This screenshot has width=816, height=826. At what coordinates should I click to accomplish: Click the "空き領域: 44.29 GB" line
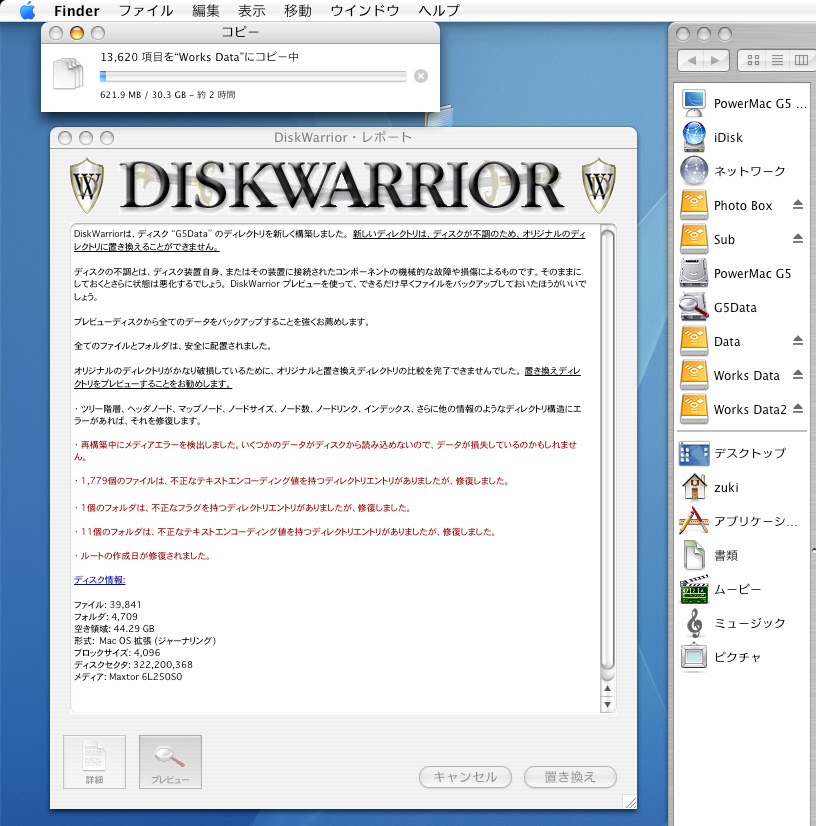[x=114, y=628]
